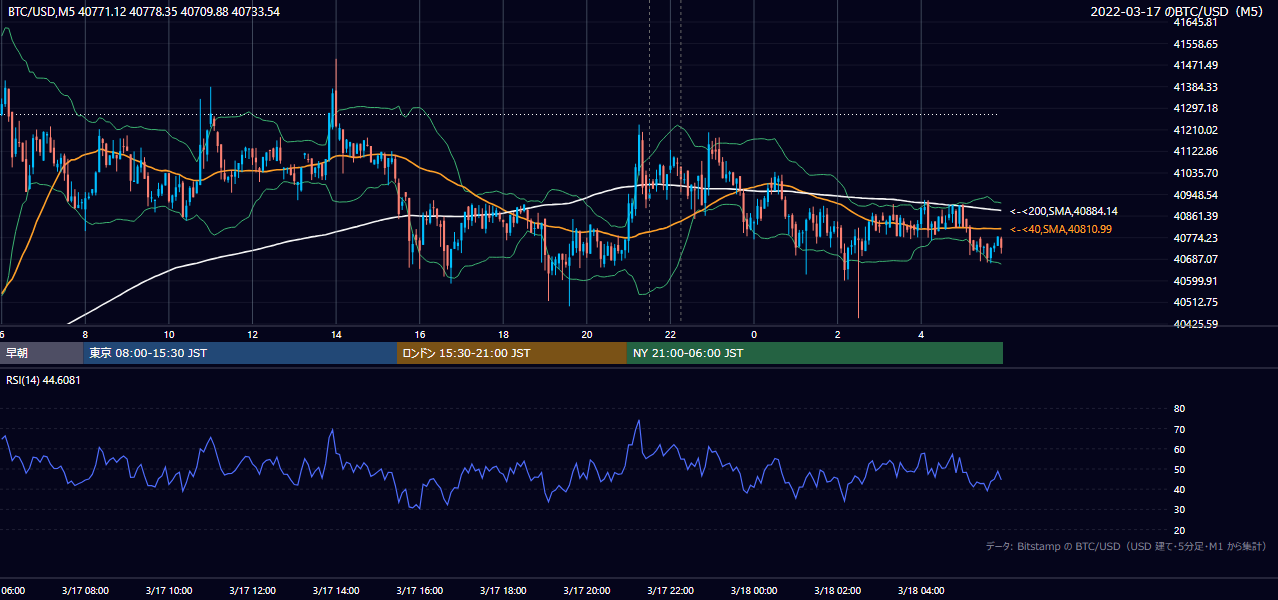This screenshot has height=600, width=1278.
Task: Click the RSI(14) 44.6081 indicator label
Action: click(44, 380)
